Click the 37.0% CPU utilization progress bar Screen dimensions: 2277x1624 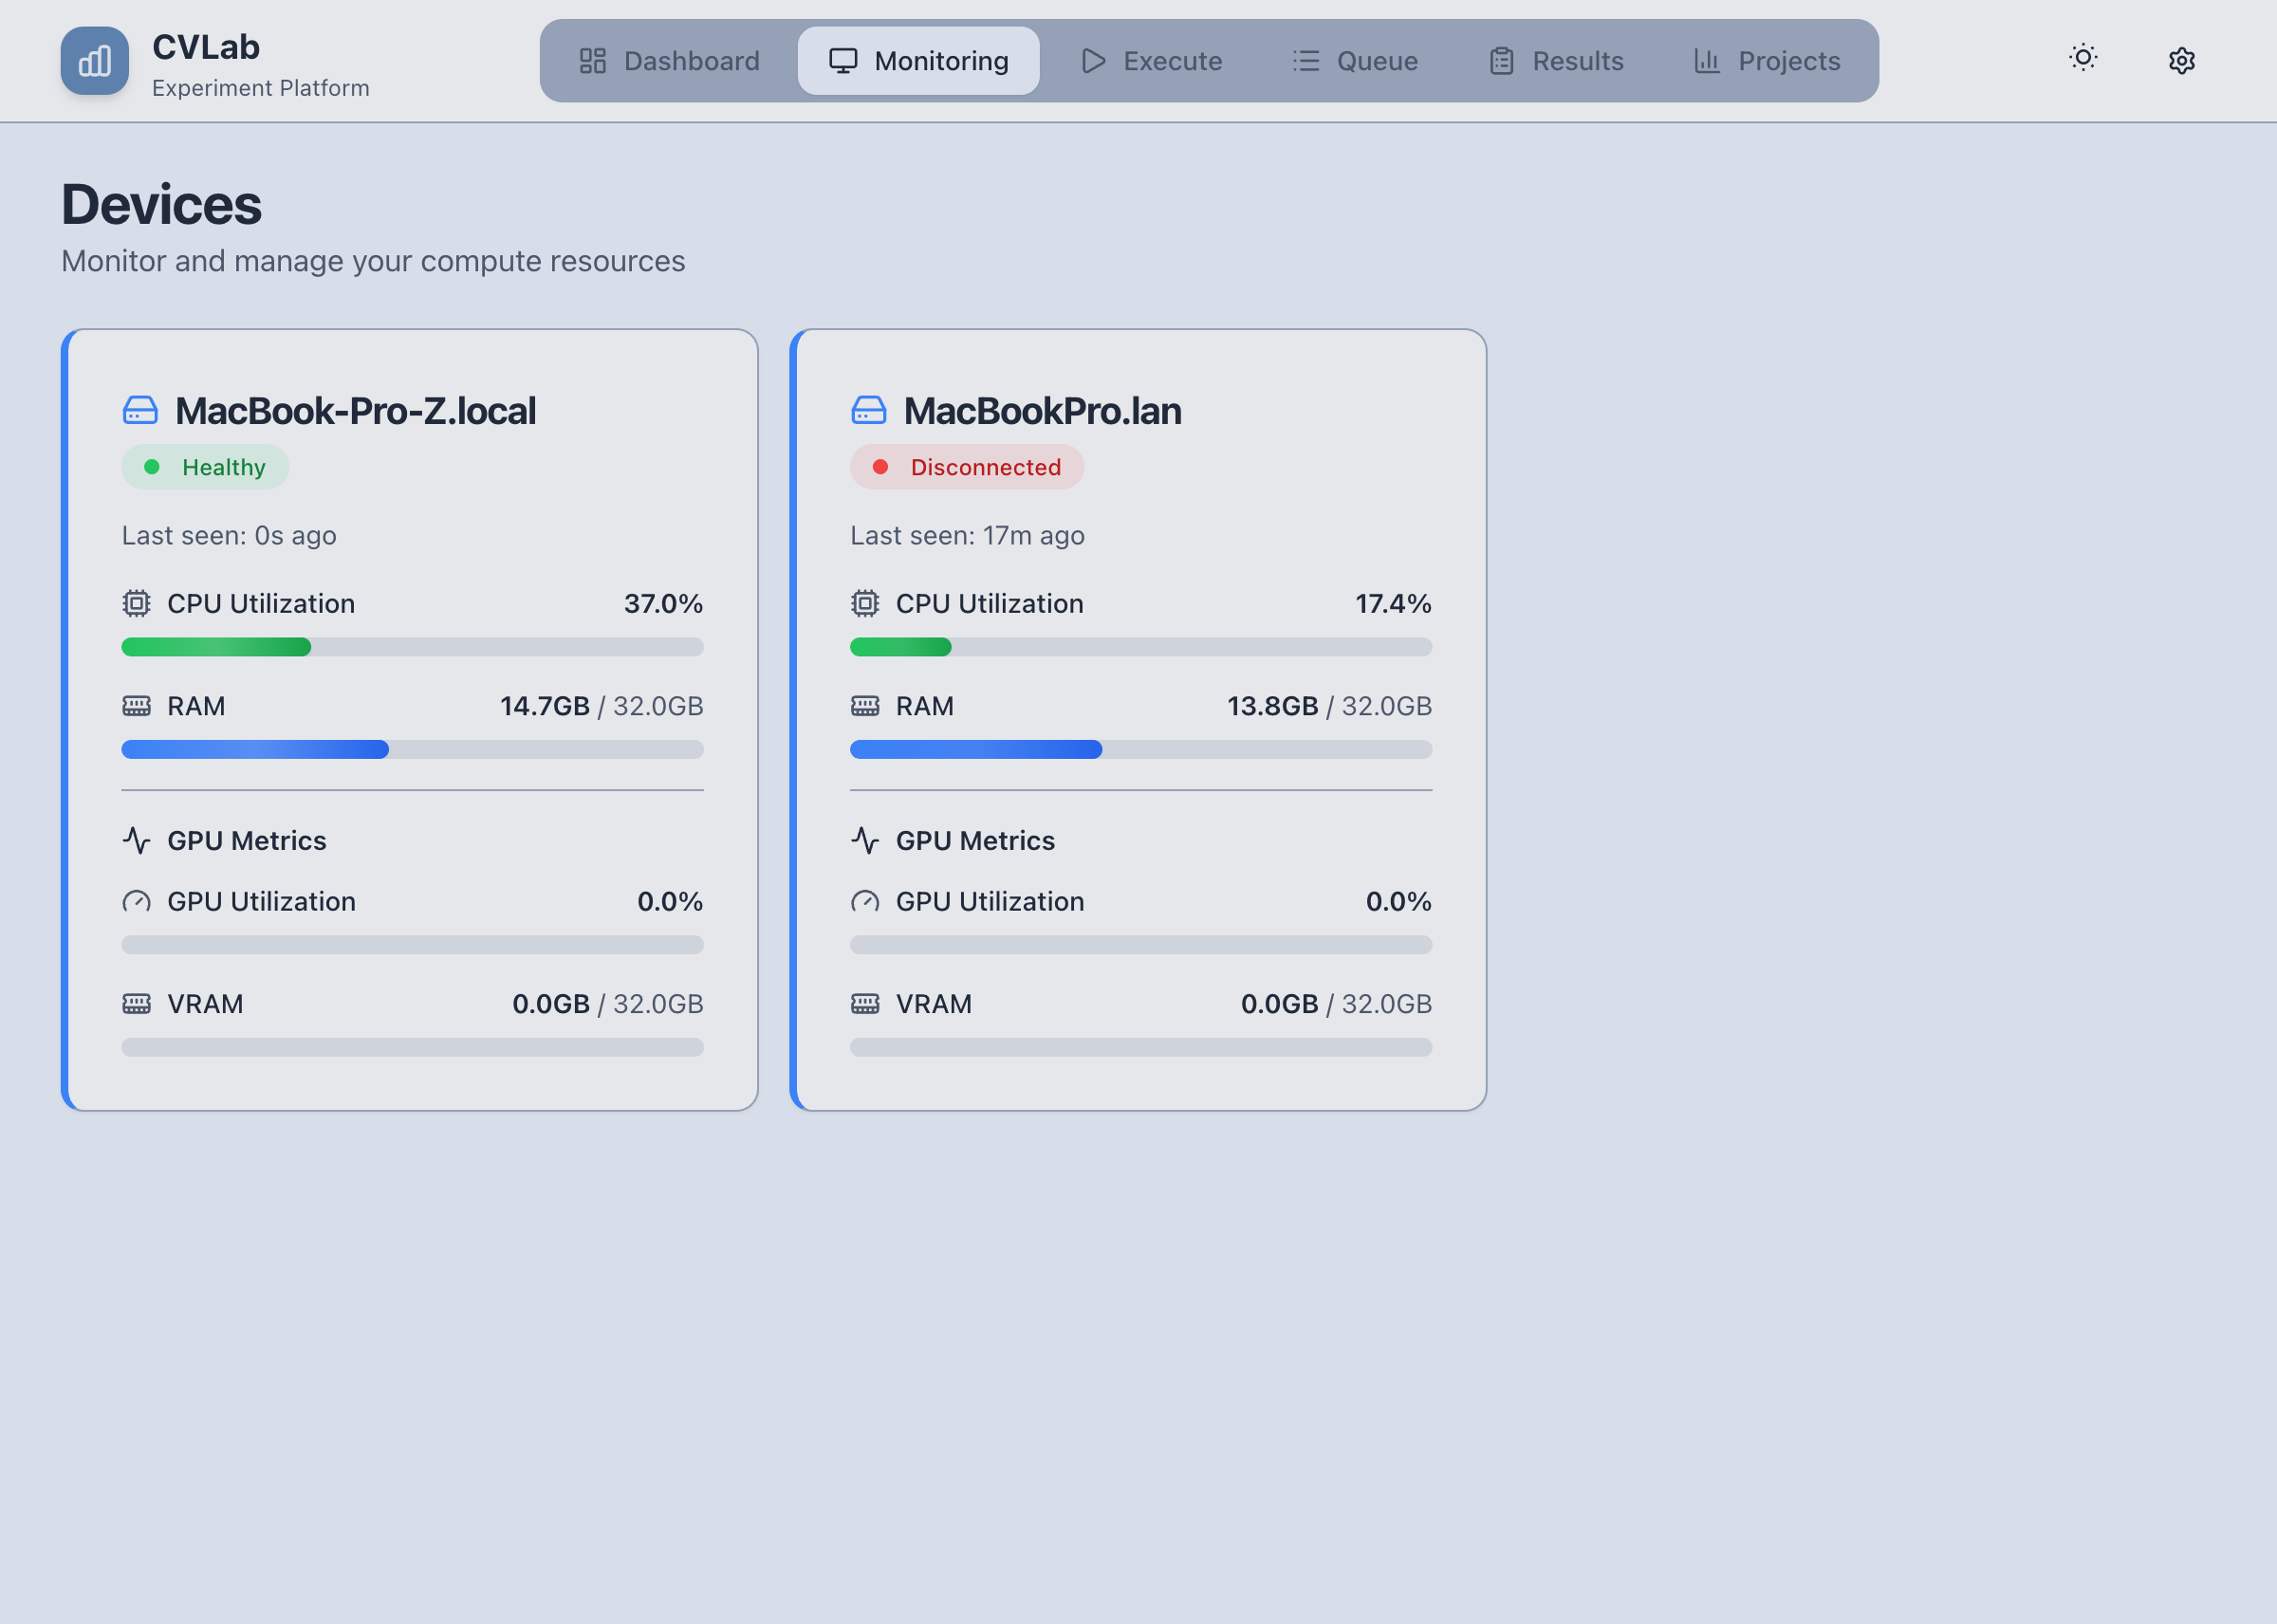coord(412,647)
